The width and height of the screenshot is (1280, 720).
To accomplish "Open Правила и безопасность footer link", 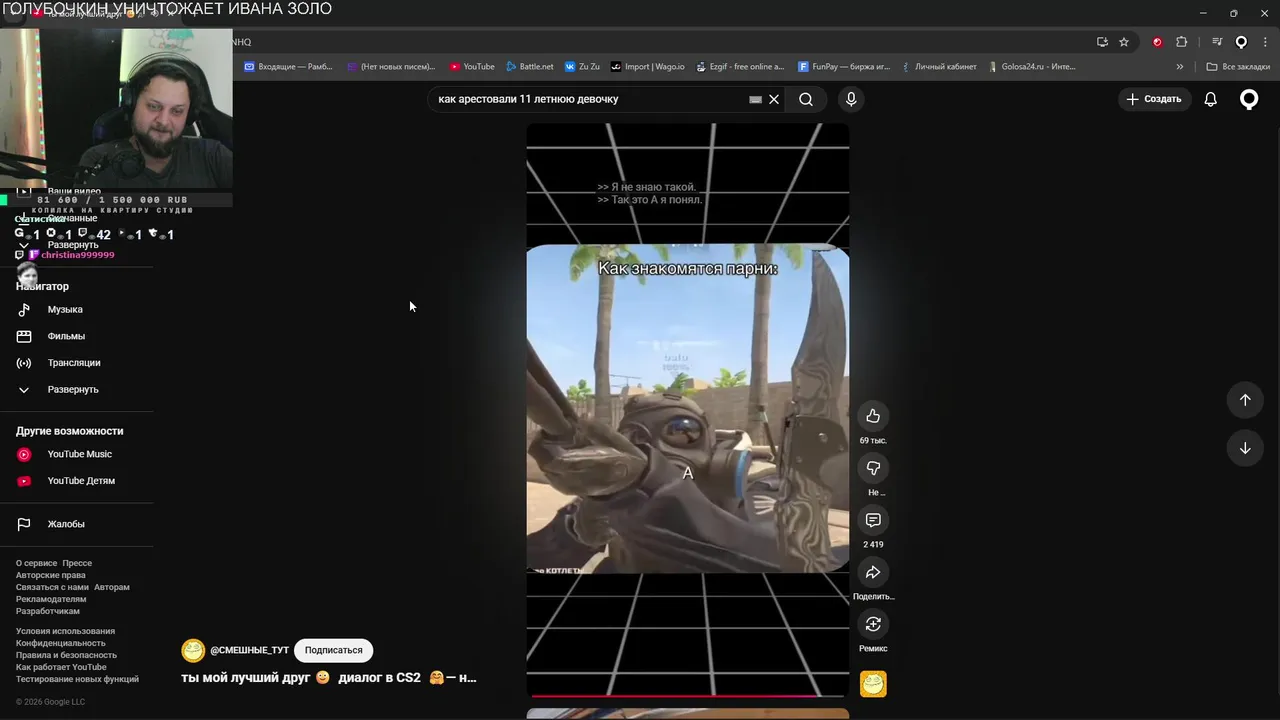I will point(66,655).
